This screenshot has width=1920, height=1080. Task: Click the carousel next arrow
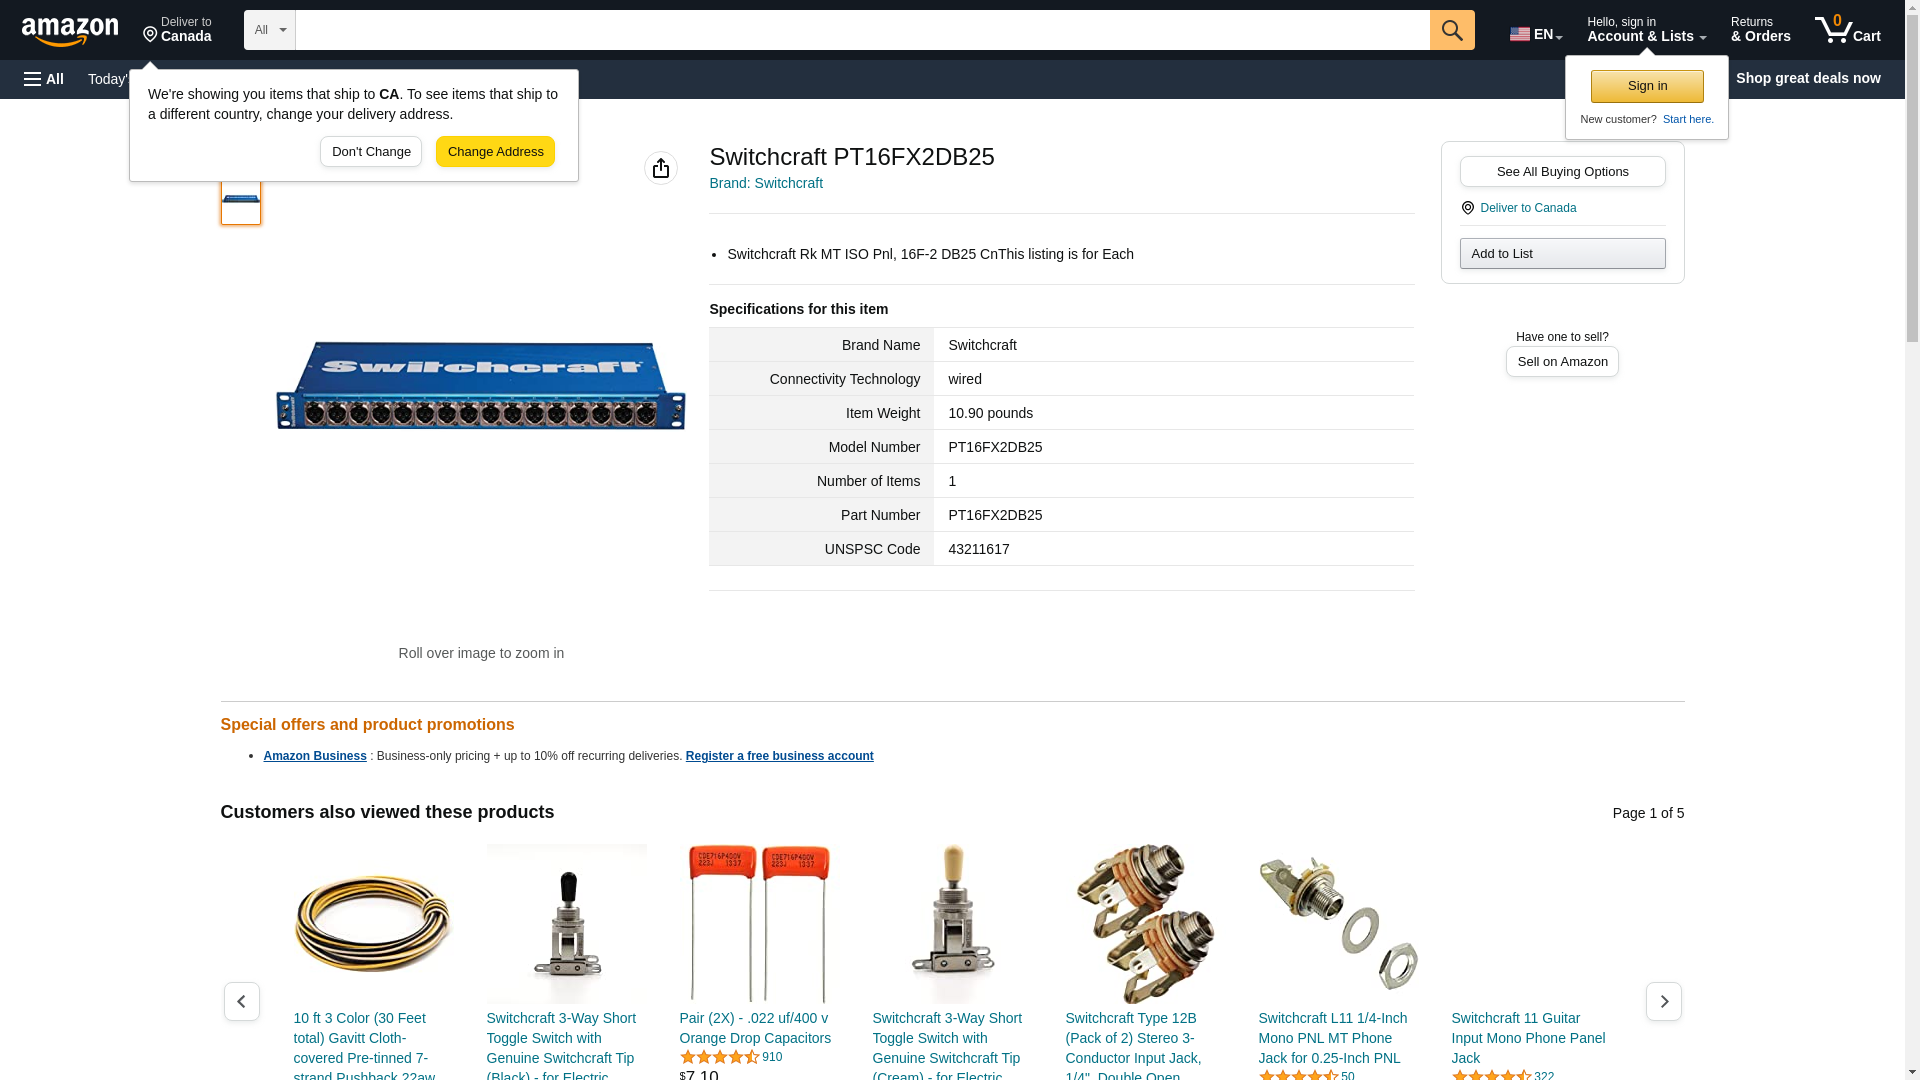pyautogui.click(x=1664, y=1001)
